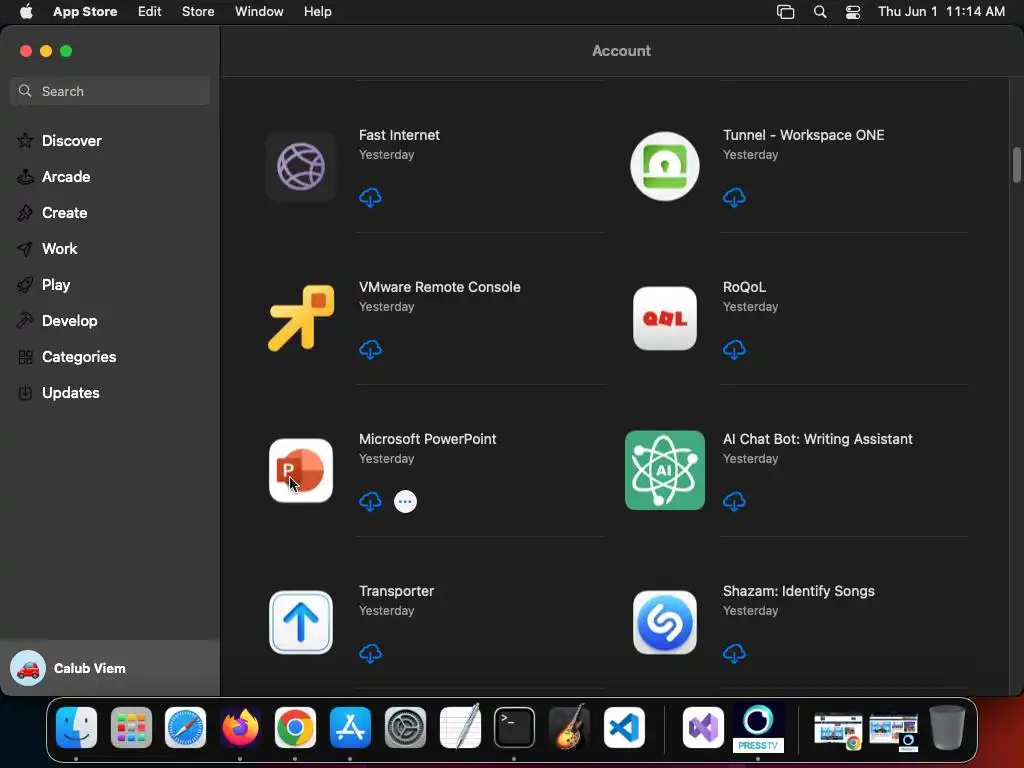This screenshot has height=768, width=1024.
Task: Open the Help menu
Action: [317, 12]
